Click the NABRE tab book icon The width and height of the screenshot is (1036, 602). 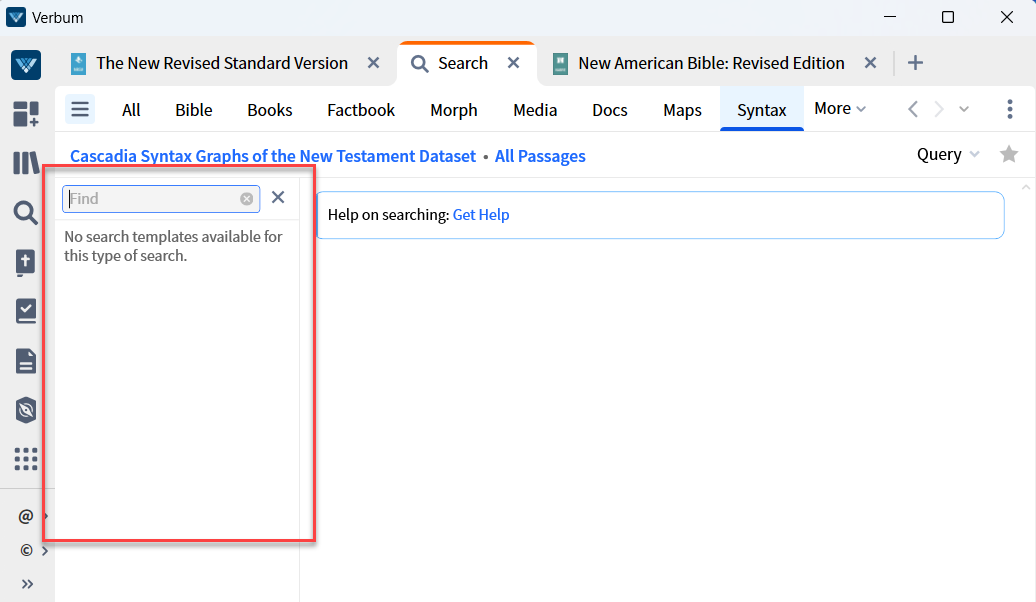pyautogui.click(x=560, y=63)
